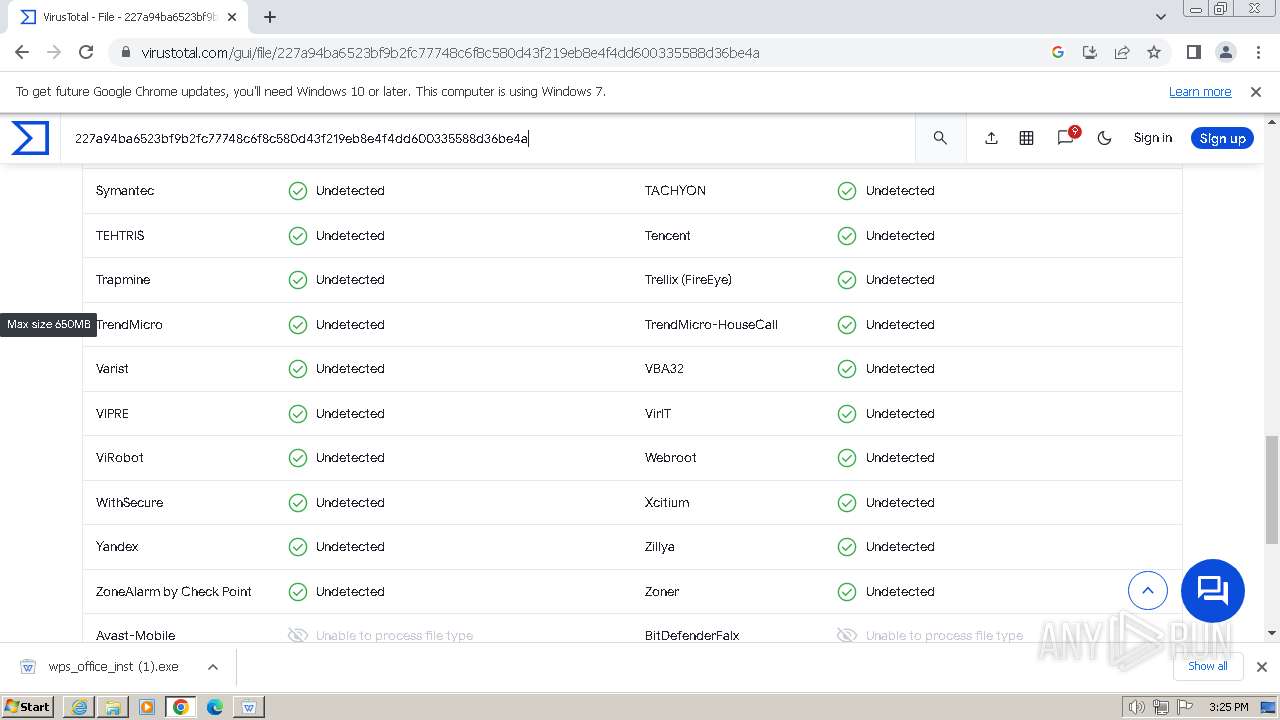Click Sign in link
This screenshot has height=720, width=1280.
coord(1152,138)
